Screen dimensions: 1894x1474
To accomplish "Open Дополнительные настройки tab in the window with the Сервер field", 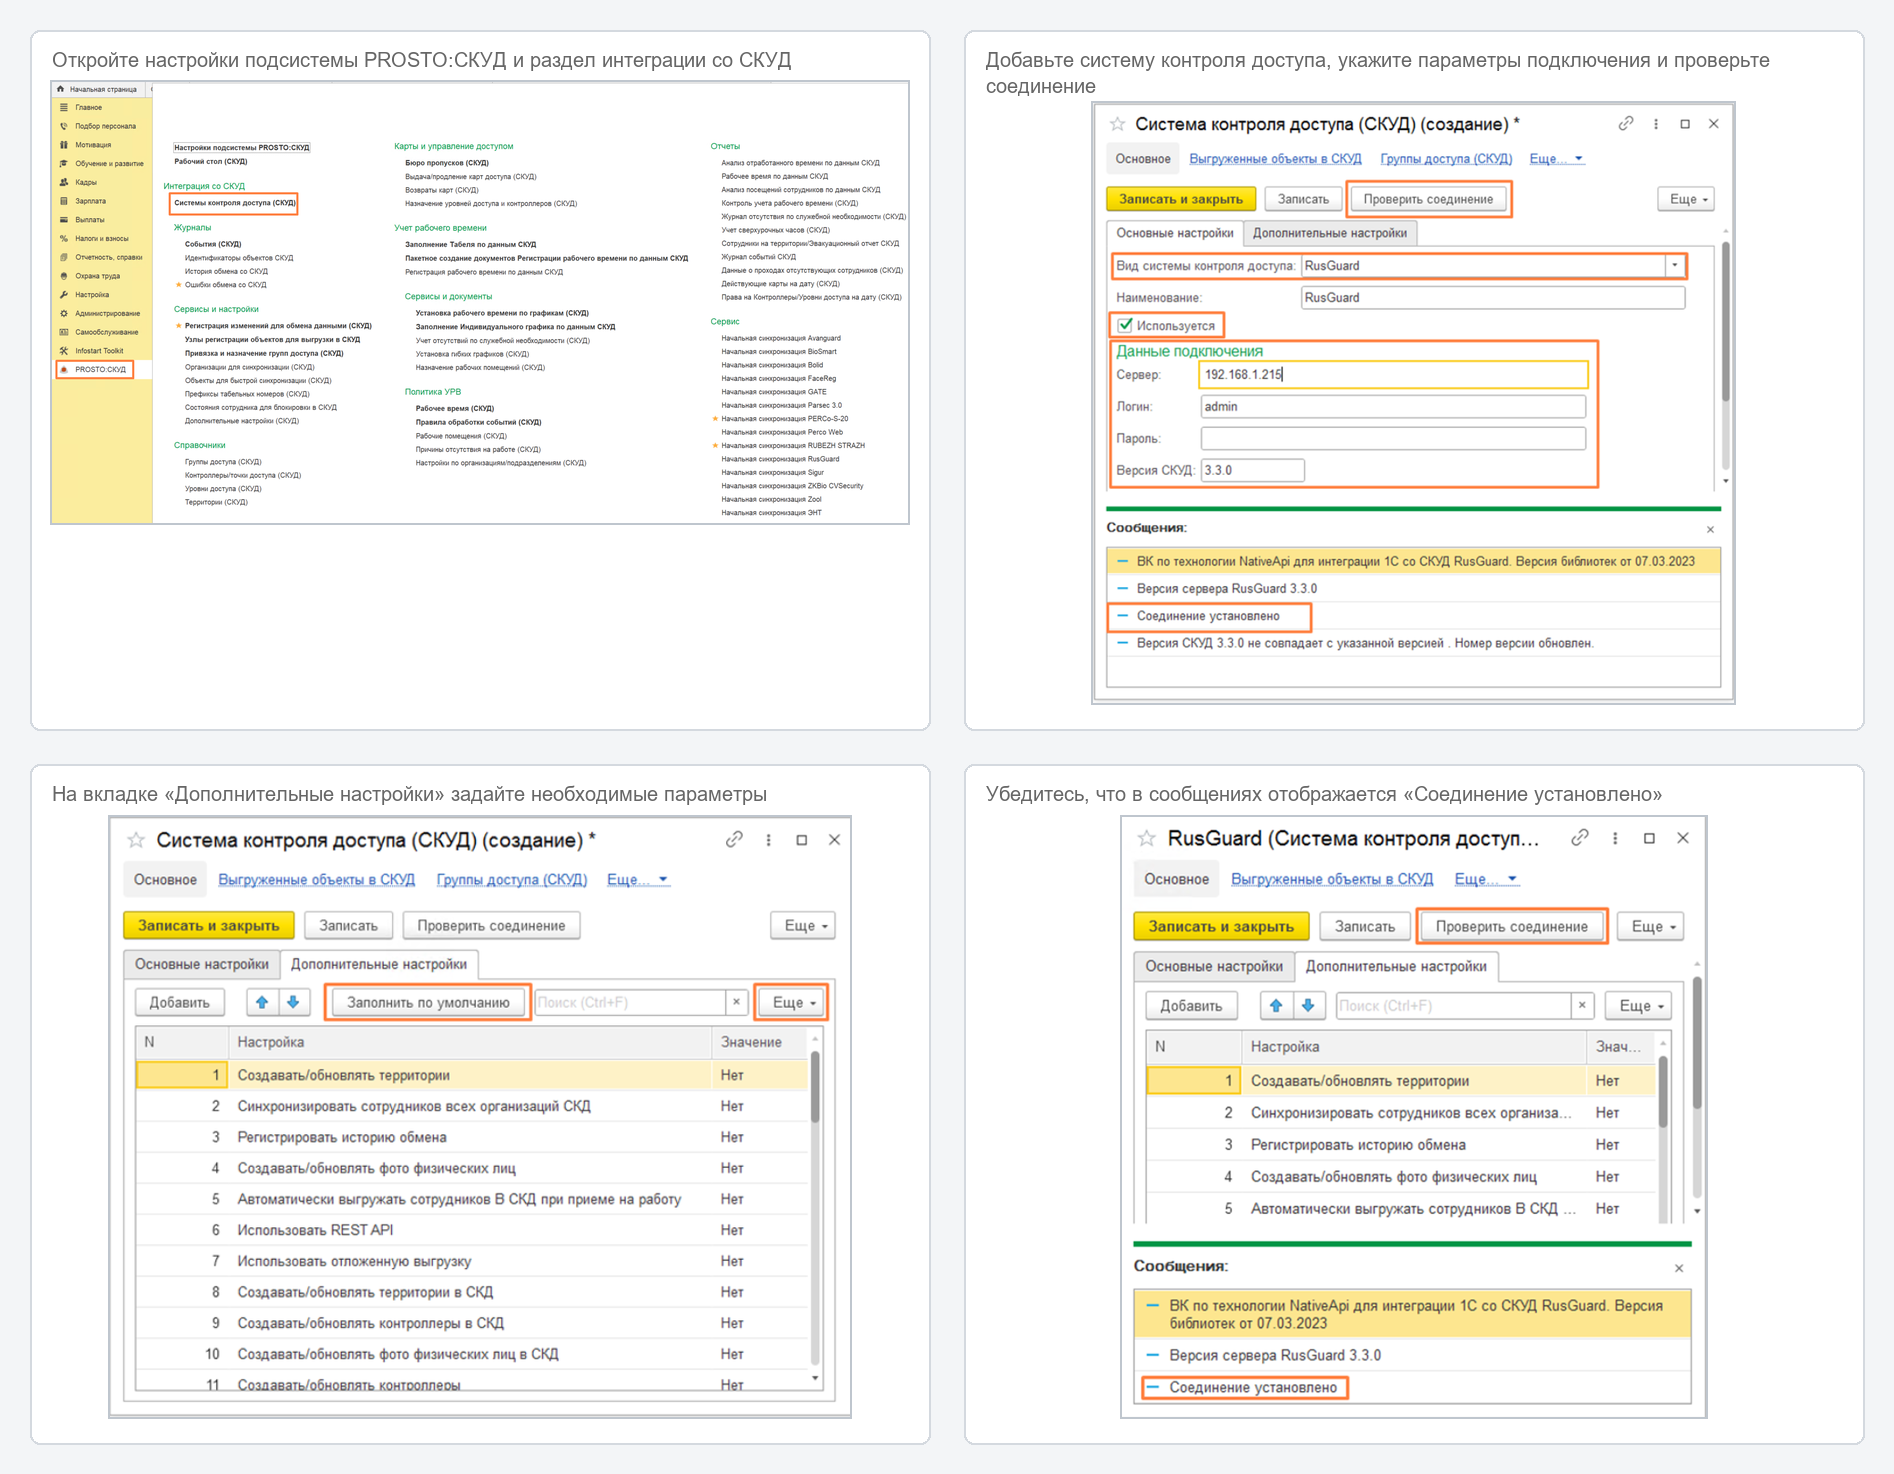I will tap(1329, 233).
